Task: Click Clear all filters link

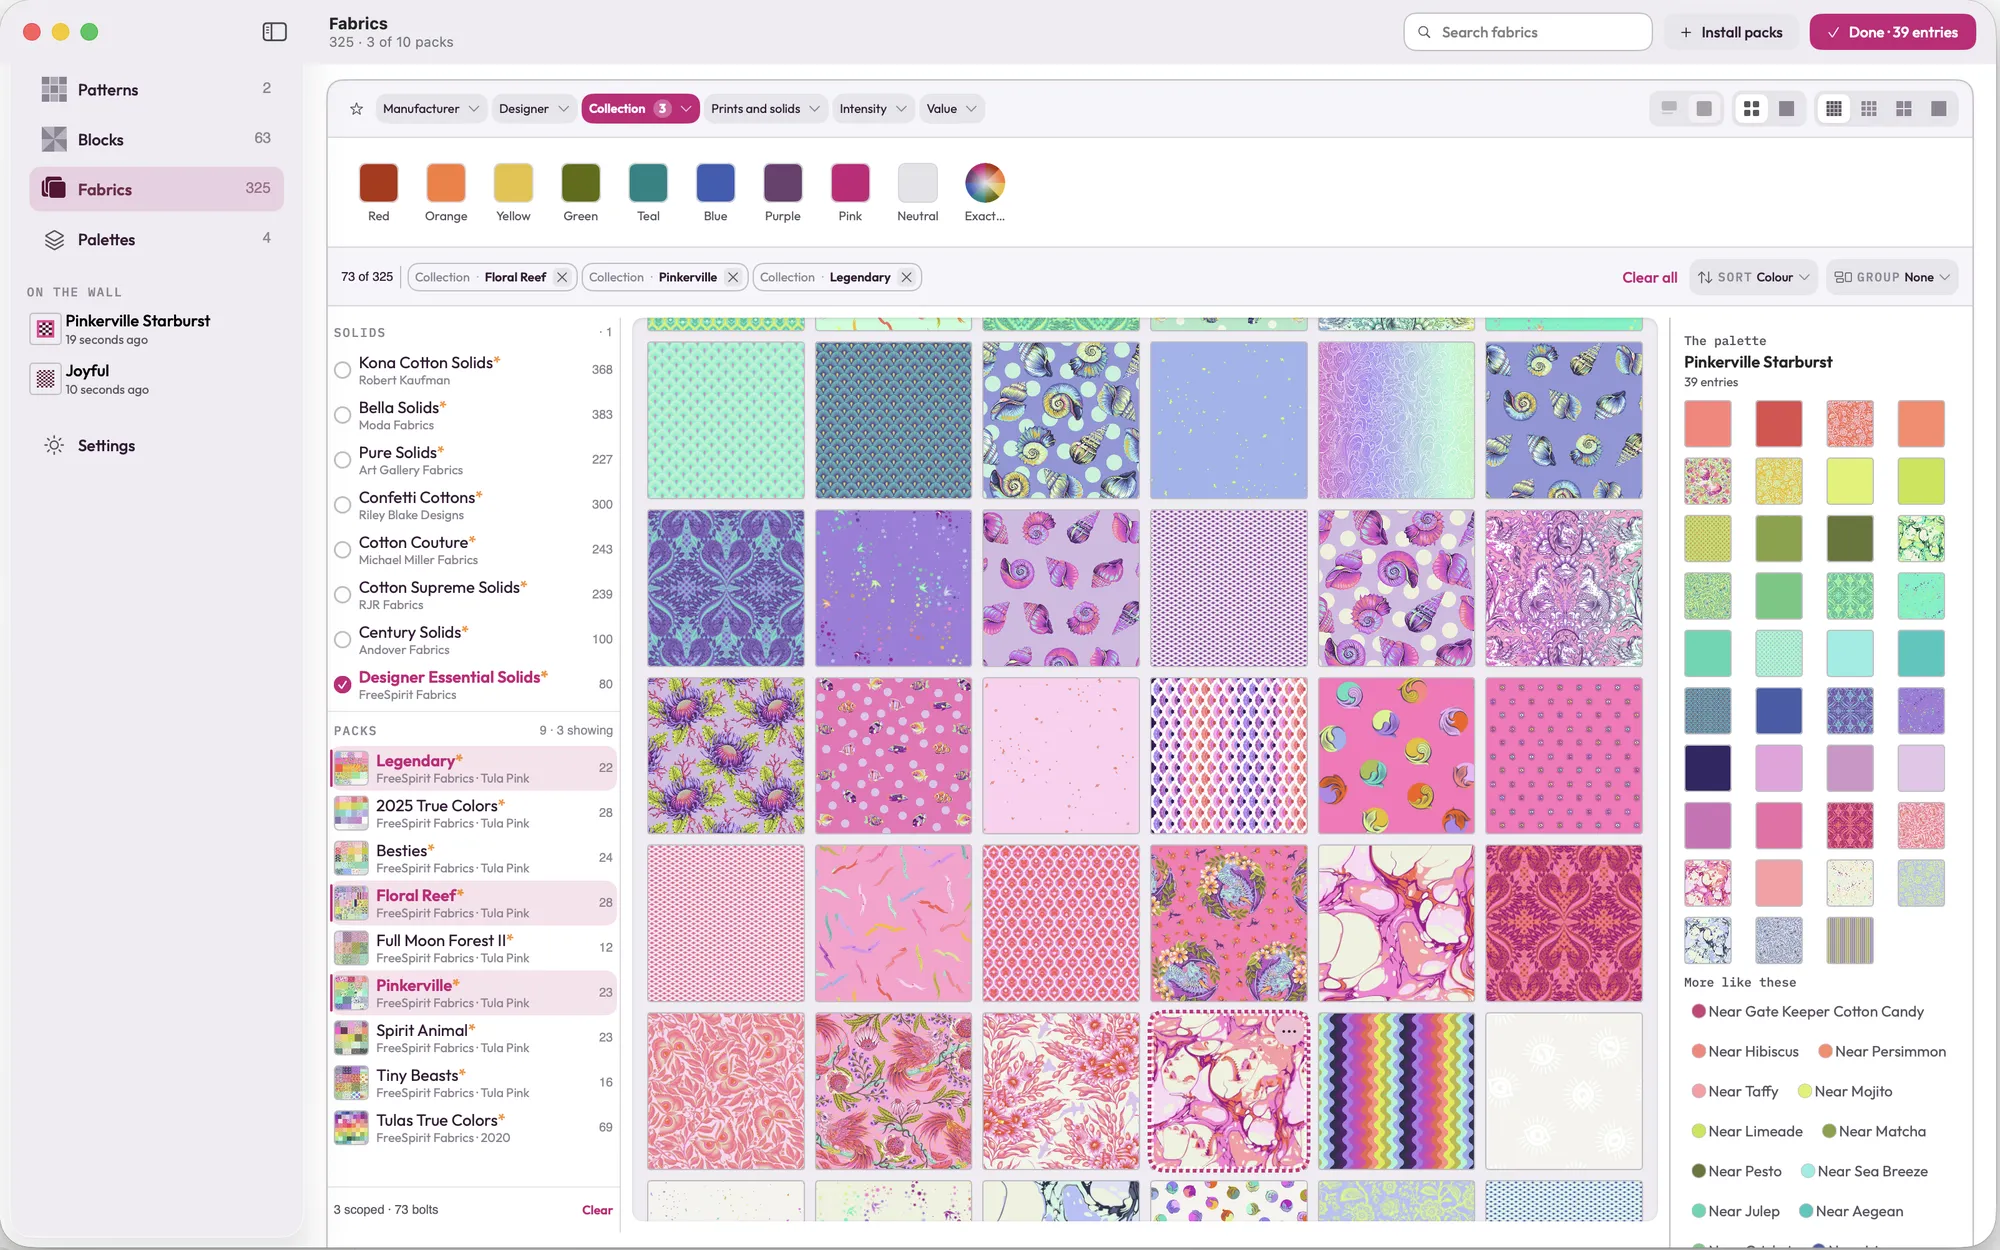Action: (1649, 277)
